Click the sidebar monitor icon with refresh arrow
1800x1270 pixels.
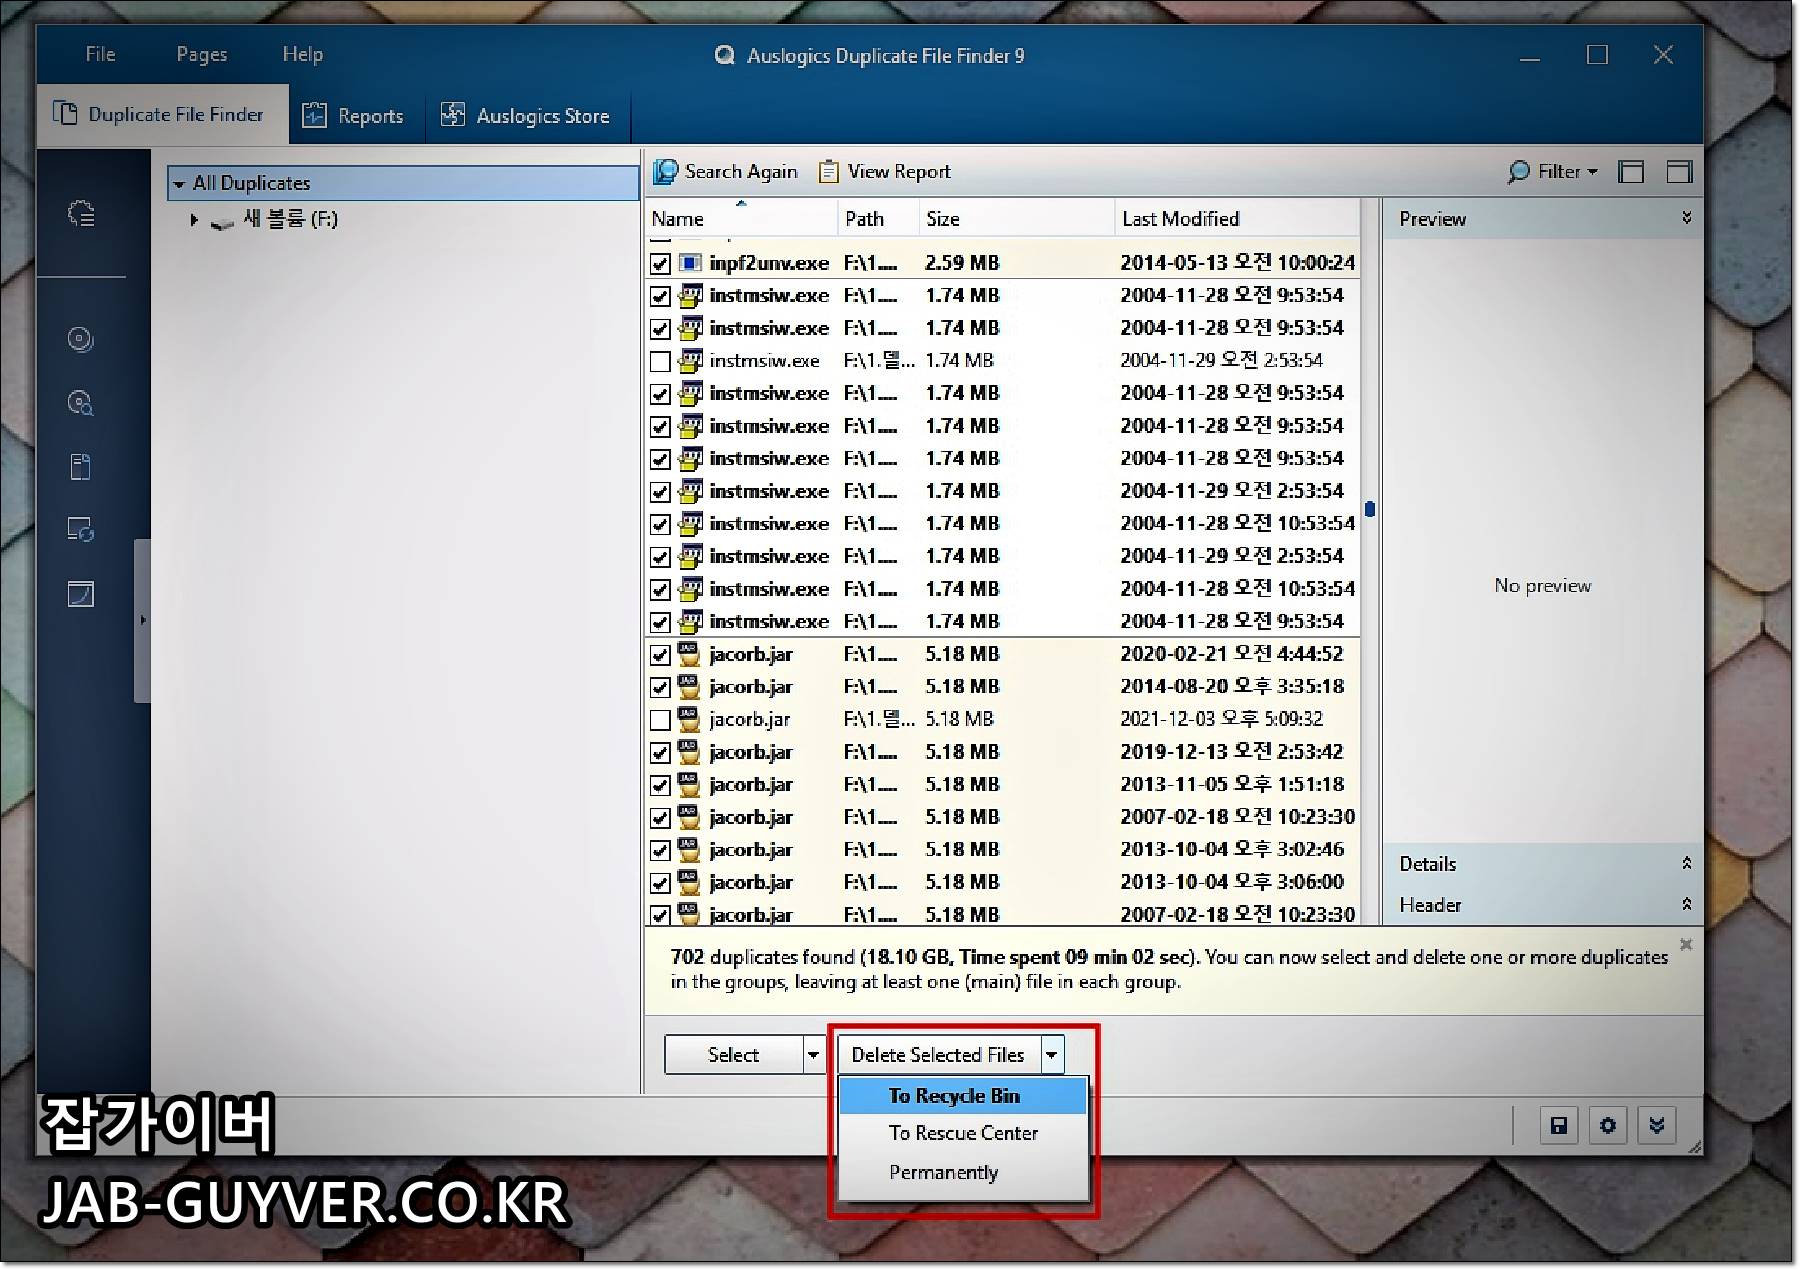click(81, 530)
